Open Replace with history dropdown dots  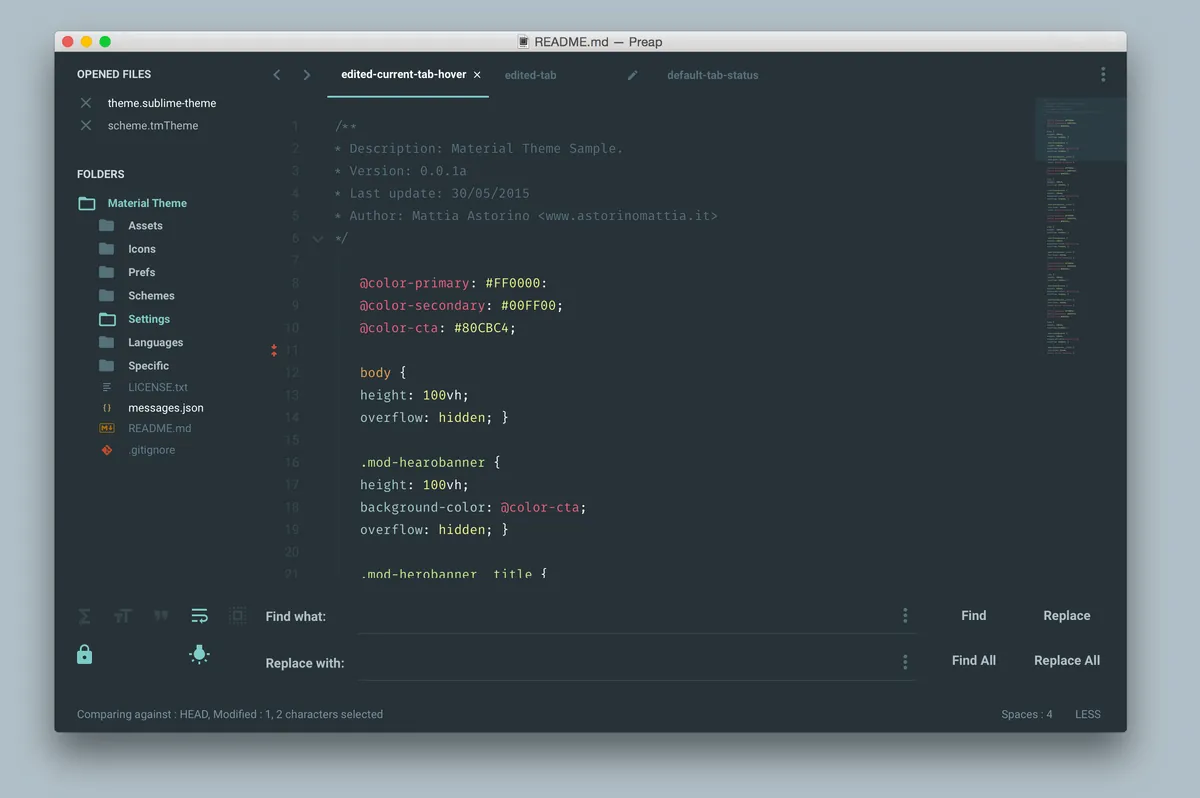[905, 662]
